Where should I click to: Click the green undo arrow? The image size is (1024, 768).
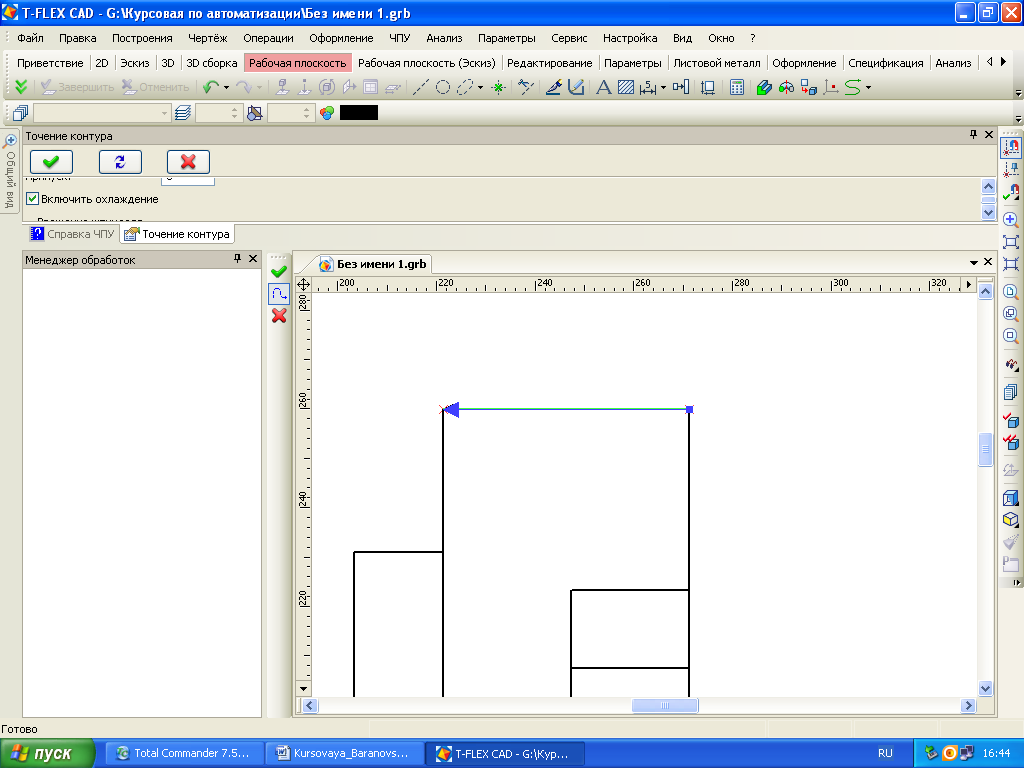210,87
